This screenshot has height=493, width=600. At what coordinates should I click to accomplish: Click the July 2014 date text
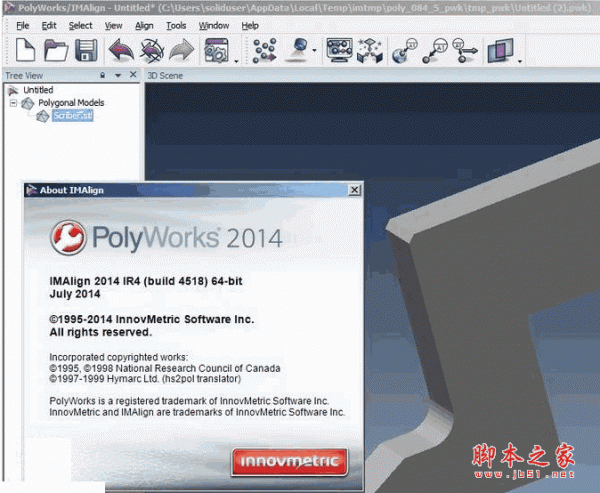coord(75,294)
